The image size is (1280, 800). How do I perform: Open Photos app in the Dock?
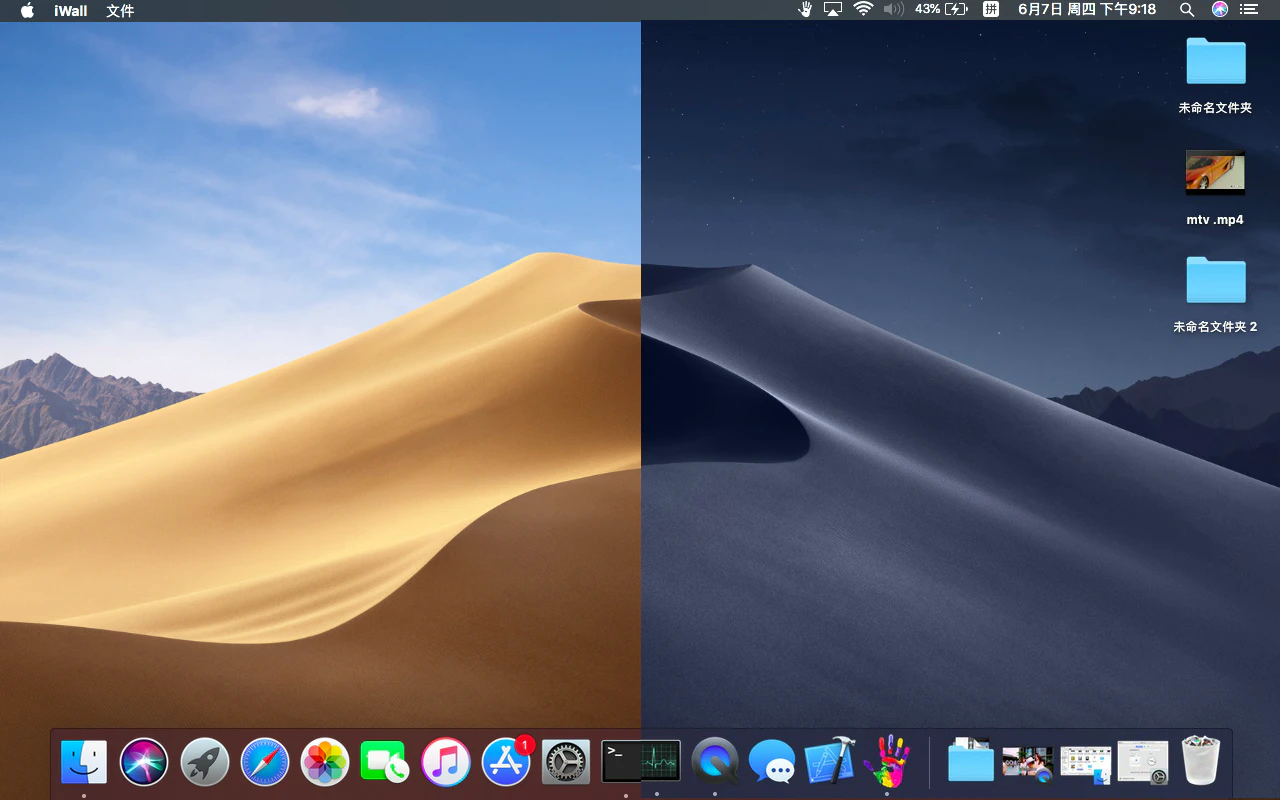325,762
